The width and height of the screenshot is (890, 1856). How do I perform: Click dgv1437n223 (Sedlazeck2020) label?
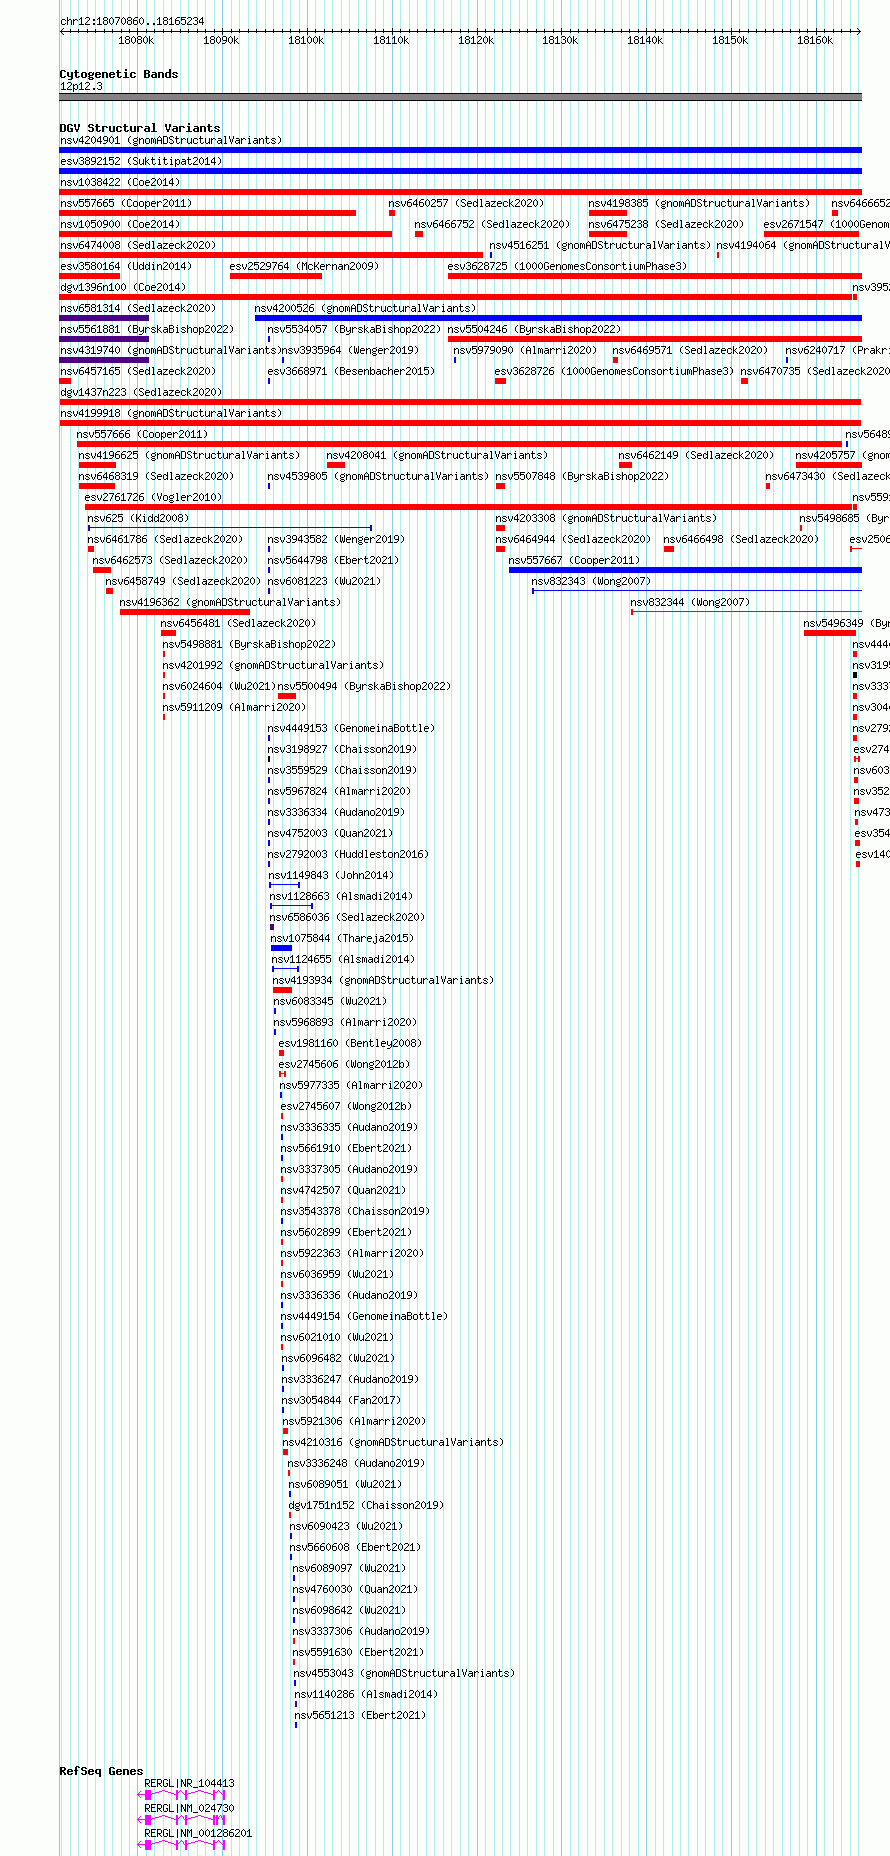point(141,392)
